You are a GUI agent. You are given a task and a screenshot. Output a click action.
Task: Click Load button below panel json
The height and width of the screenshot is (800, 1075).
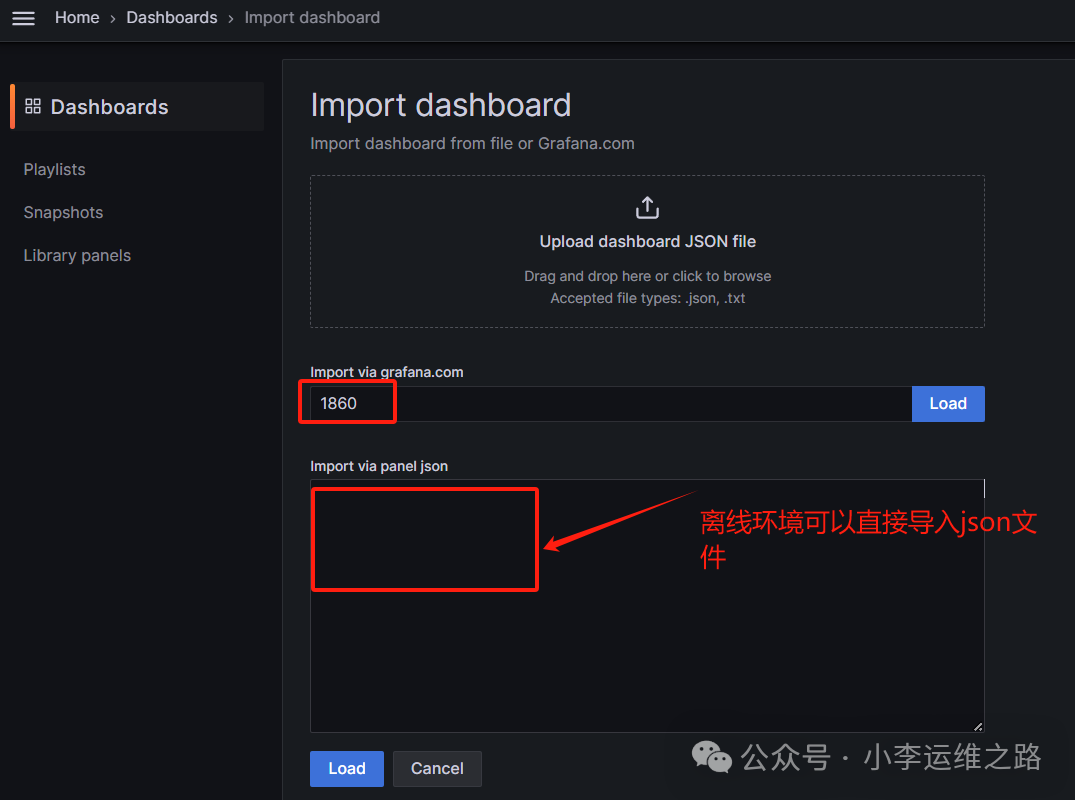click(347, 768)
